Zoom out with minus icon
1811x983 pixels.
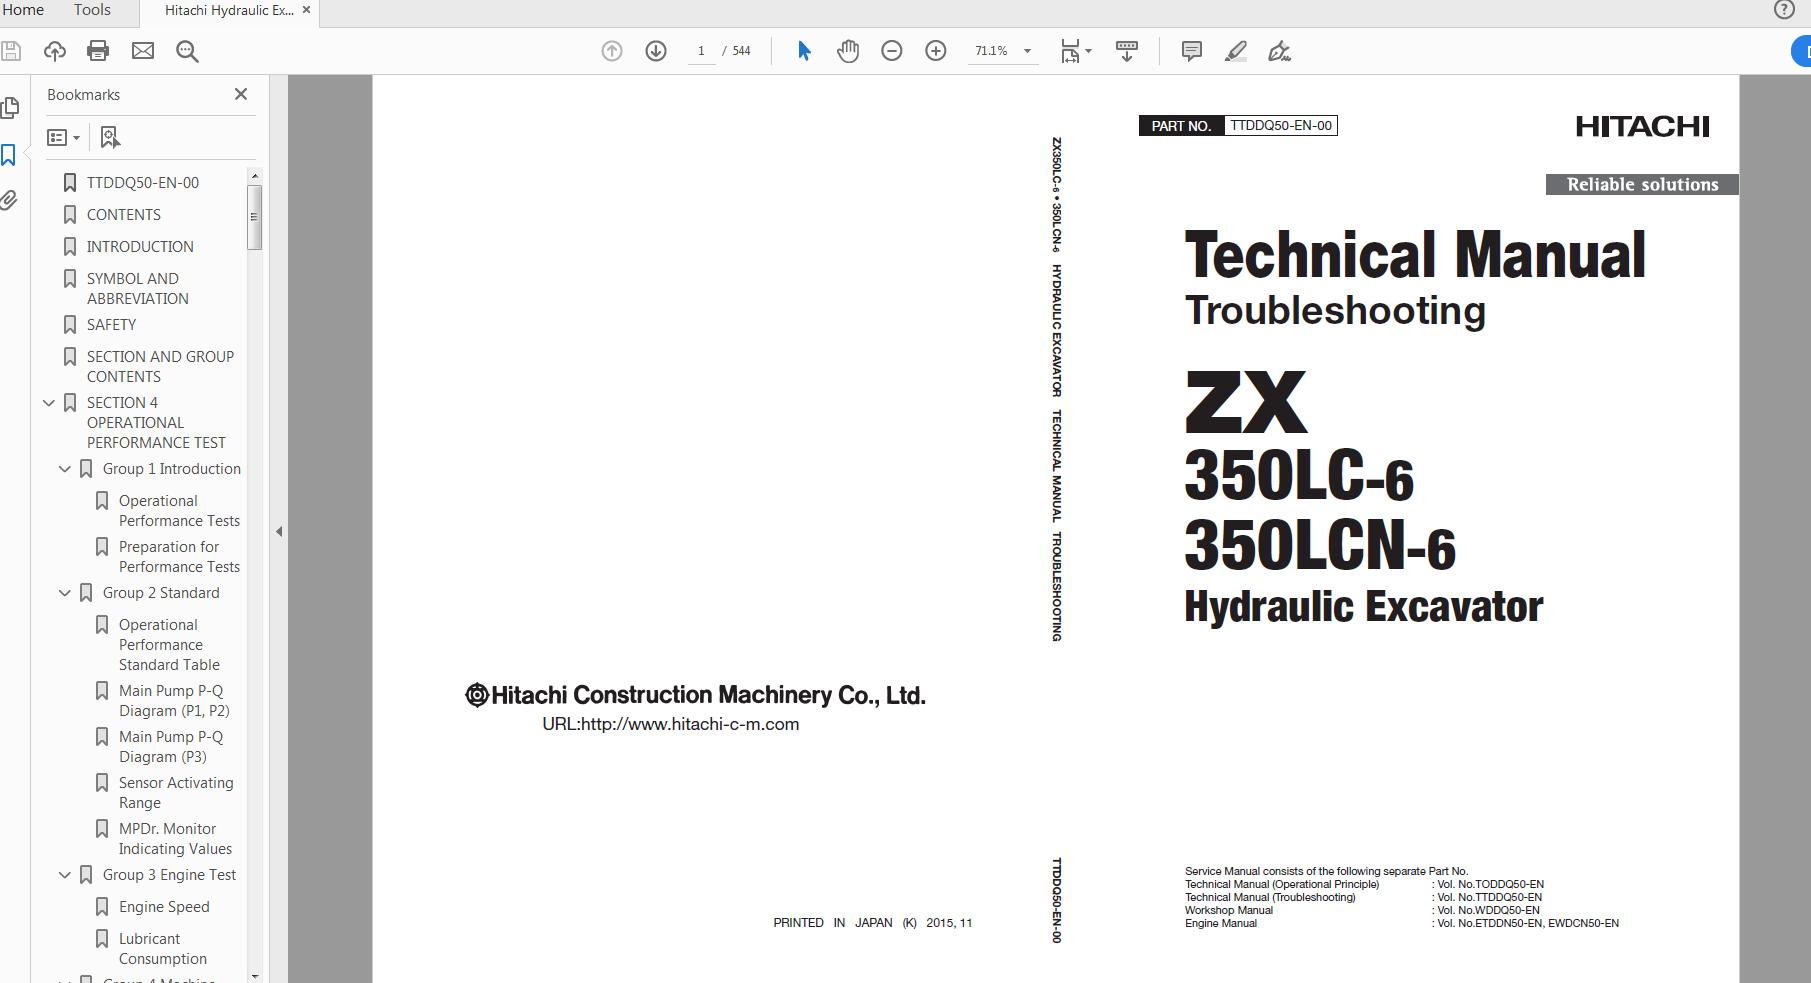coord(892,51)
